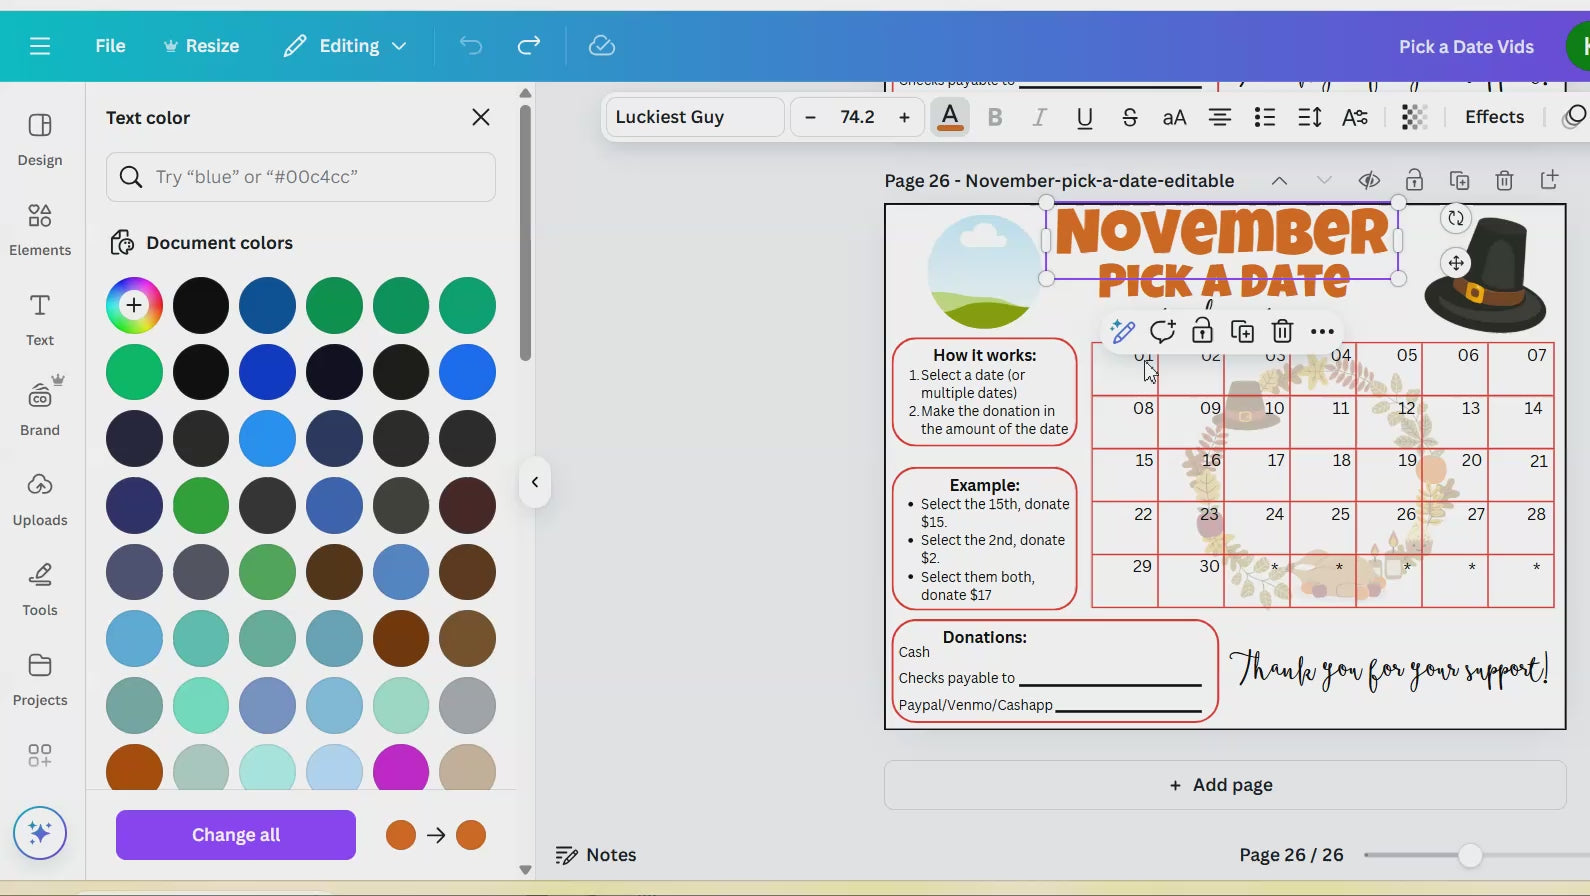
Task: Click Add page button
Action: 1224,785
